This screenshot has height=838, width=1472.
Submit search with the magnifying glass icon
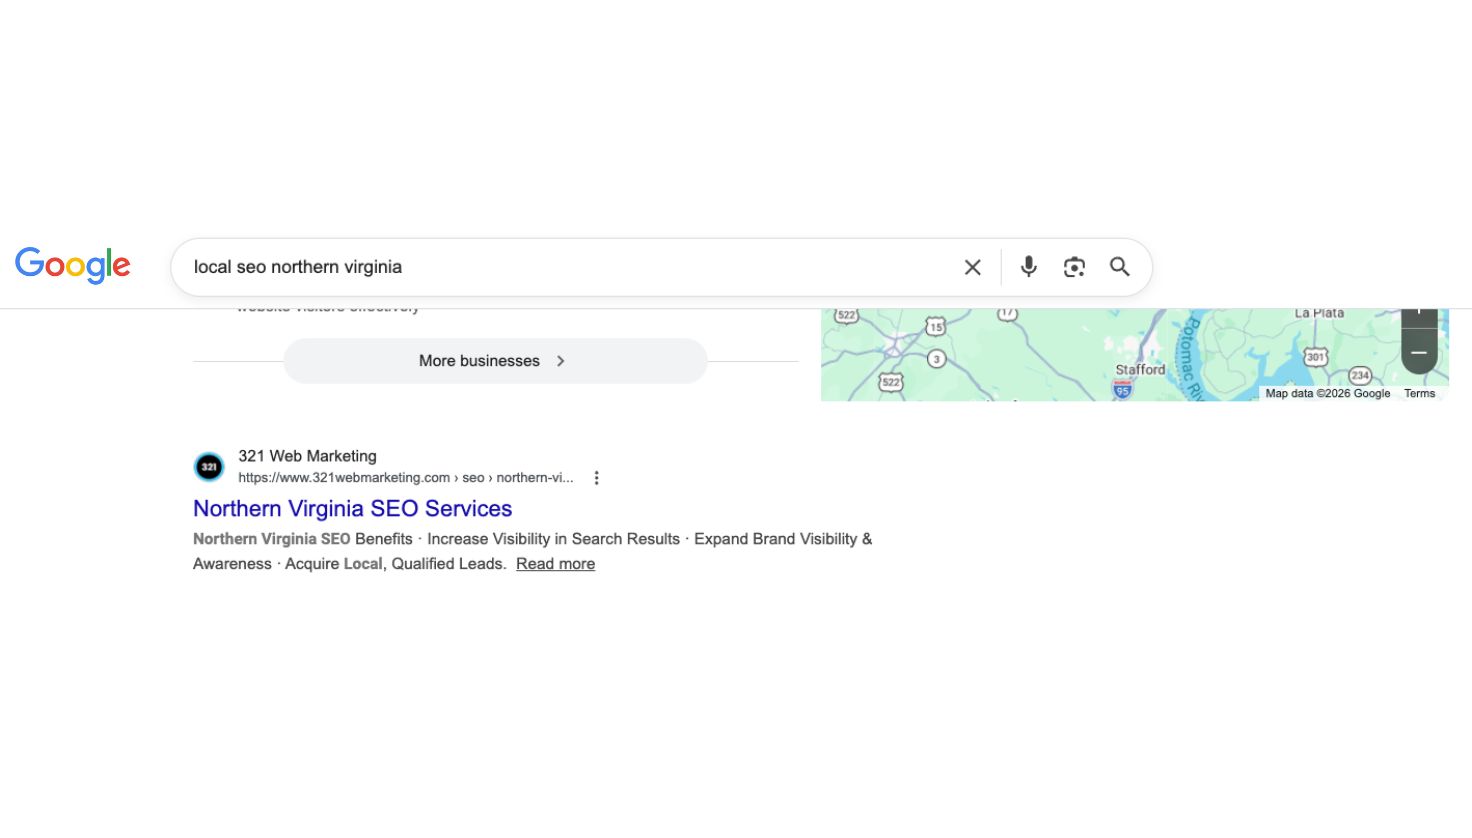click(1119, 267)
